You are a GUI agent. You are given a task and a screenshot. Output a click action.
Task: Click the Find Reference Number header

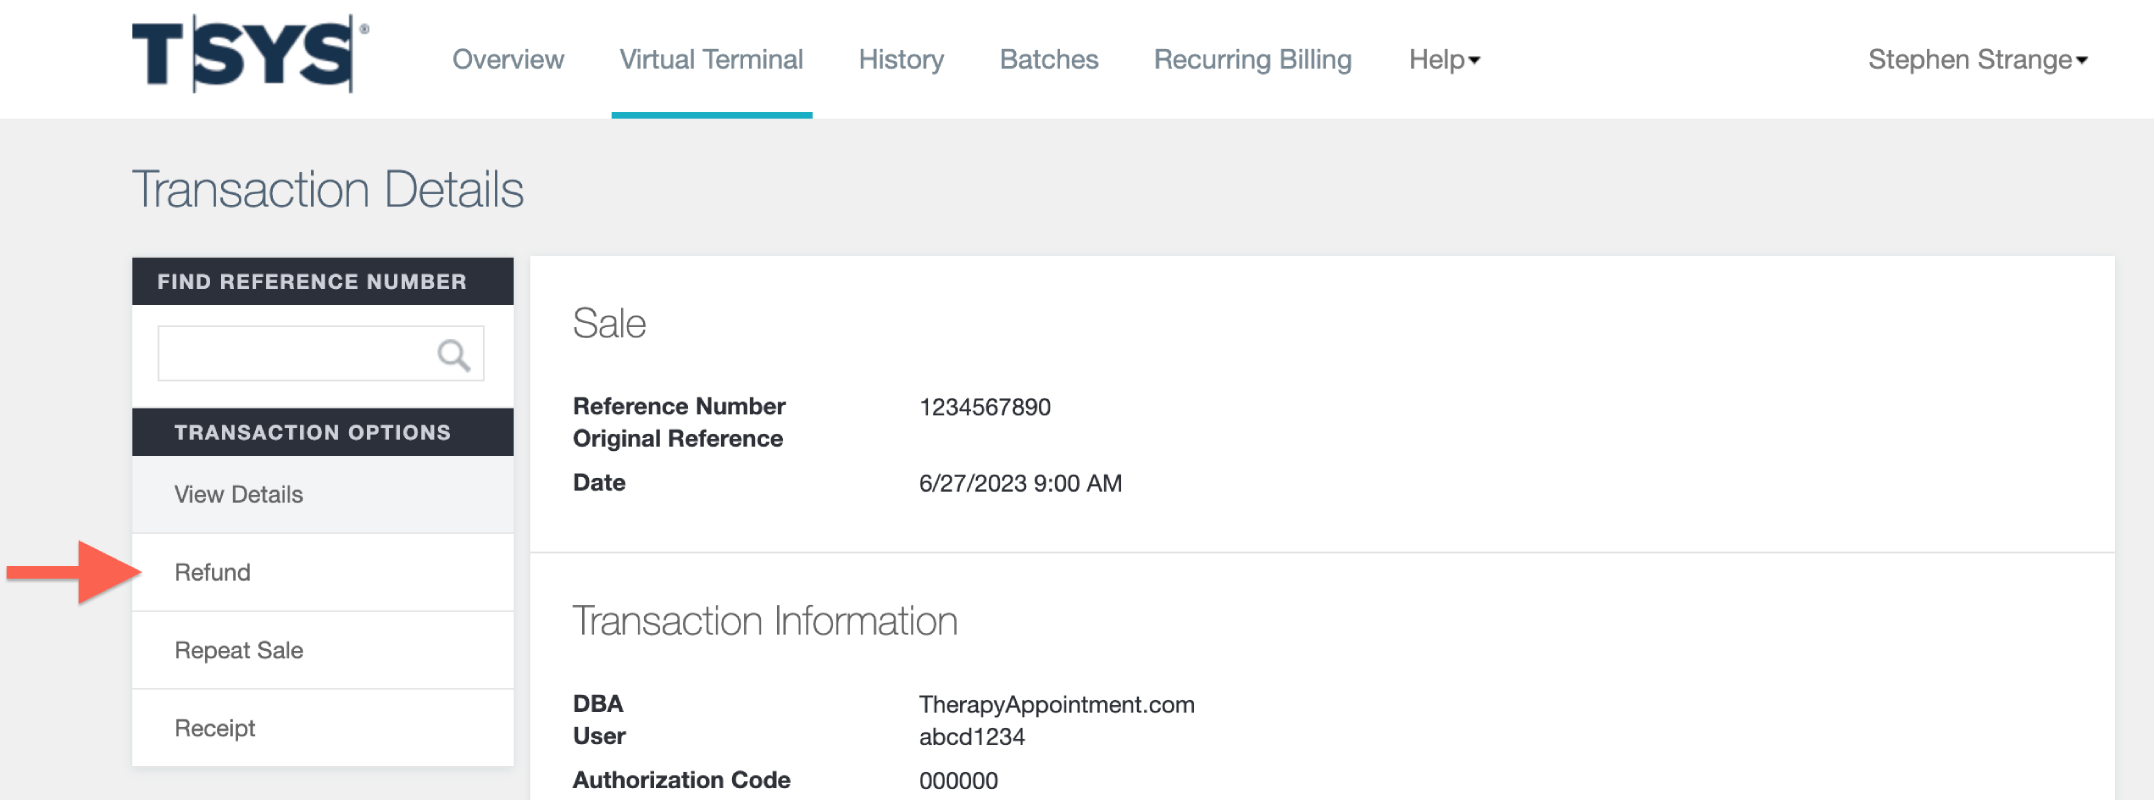(322, 281)
